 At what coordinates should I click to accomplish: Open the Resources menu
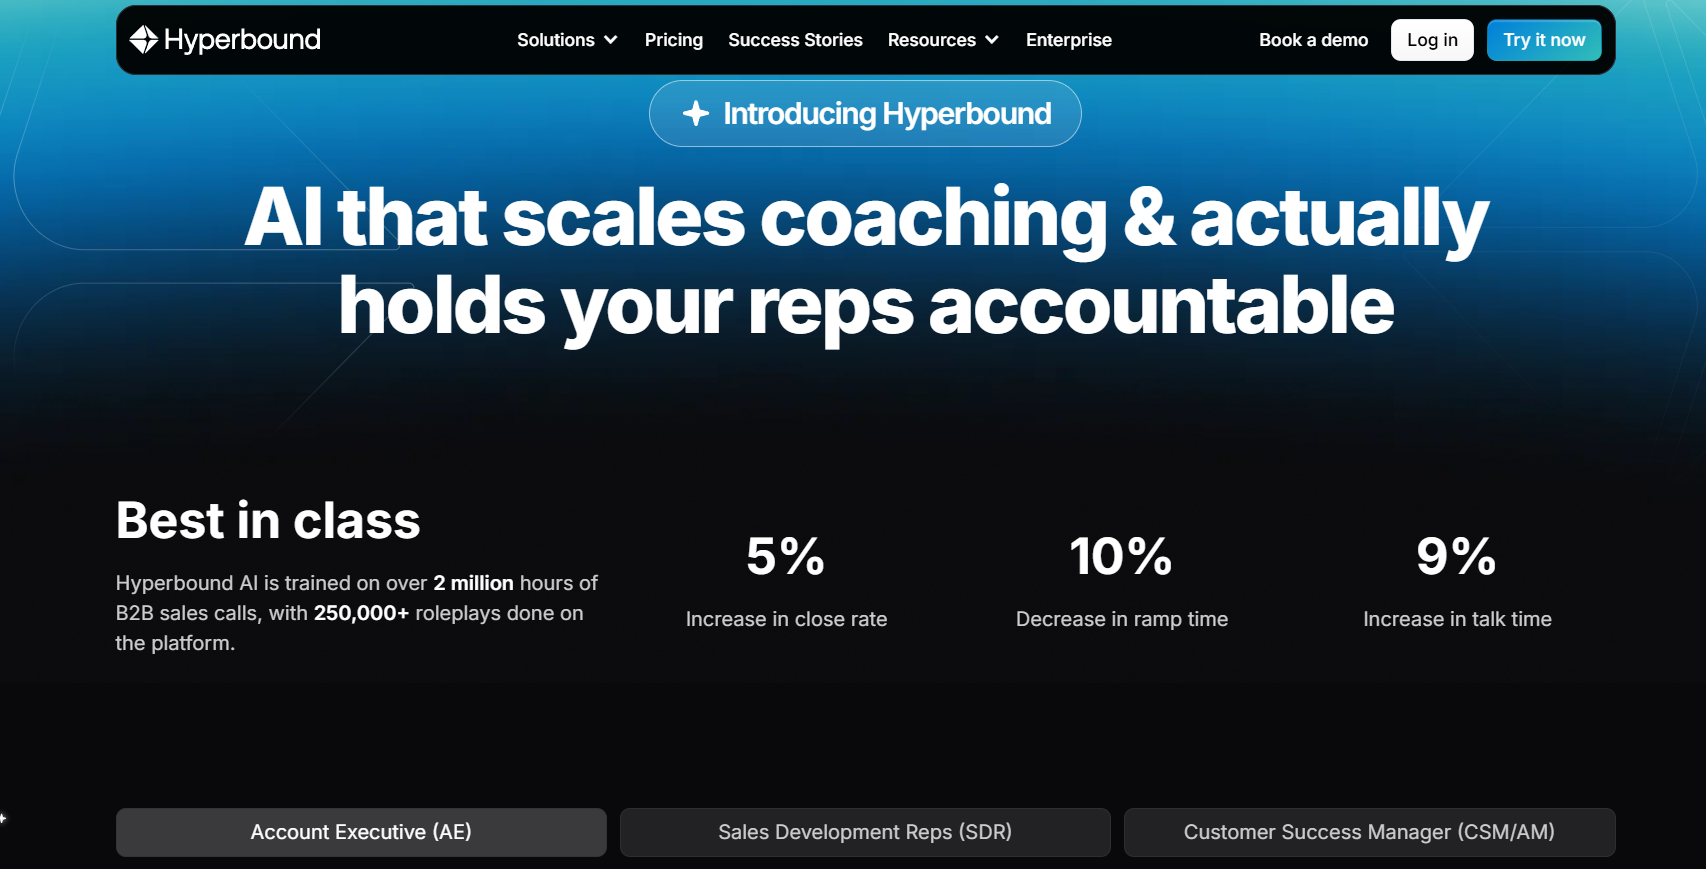pos(943,40)
